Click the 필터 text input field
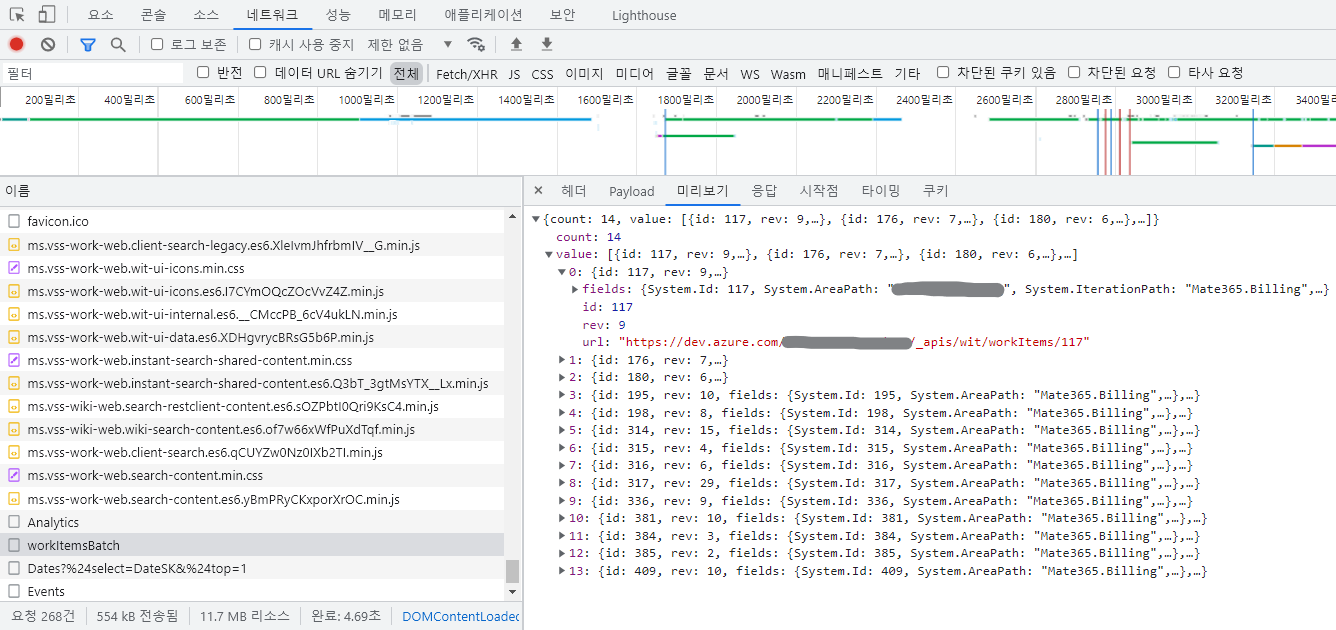The width and height of the screenshot is (1336, 630). [x=92, y=73]
